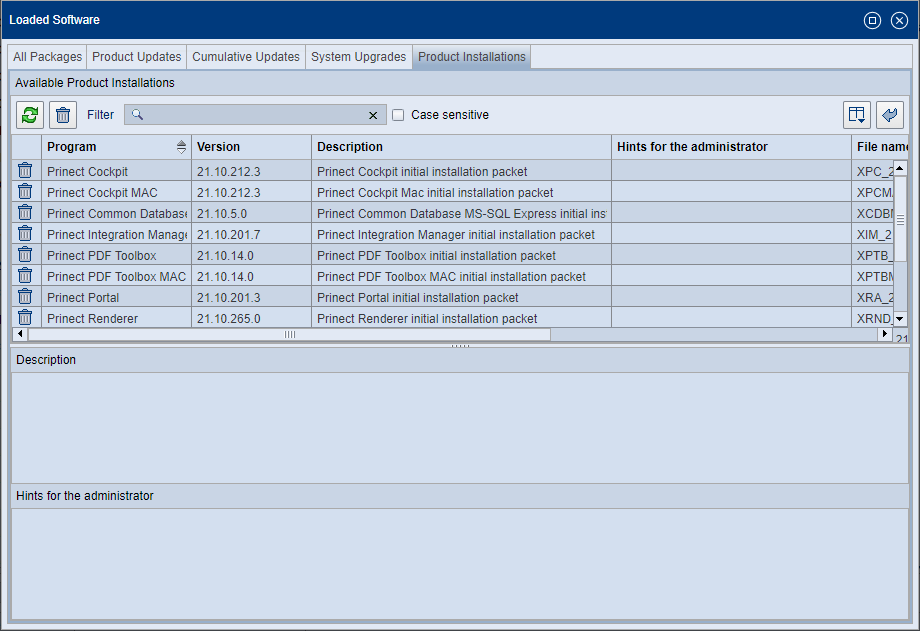Delete Prinect Integration Manager via trash icon
The image size is (920, 631).
pos(24,234)
